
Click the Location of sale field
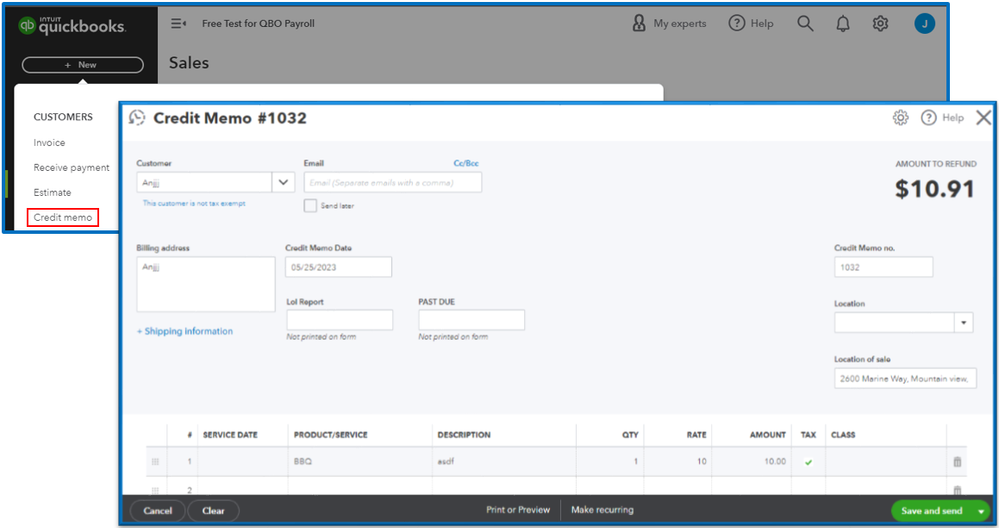pyautogui.click(x=905, y=378)
